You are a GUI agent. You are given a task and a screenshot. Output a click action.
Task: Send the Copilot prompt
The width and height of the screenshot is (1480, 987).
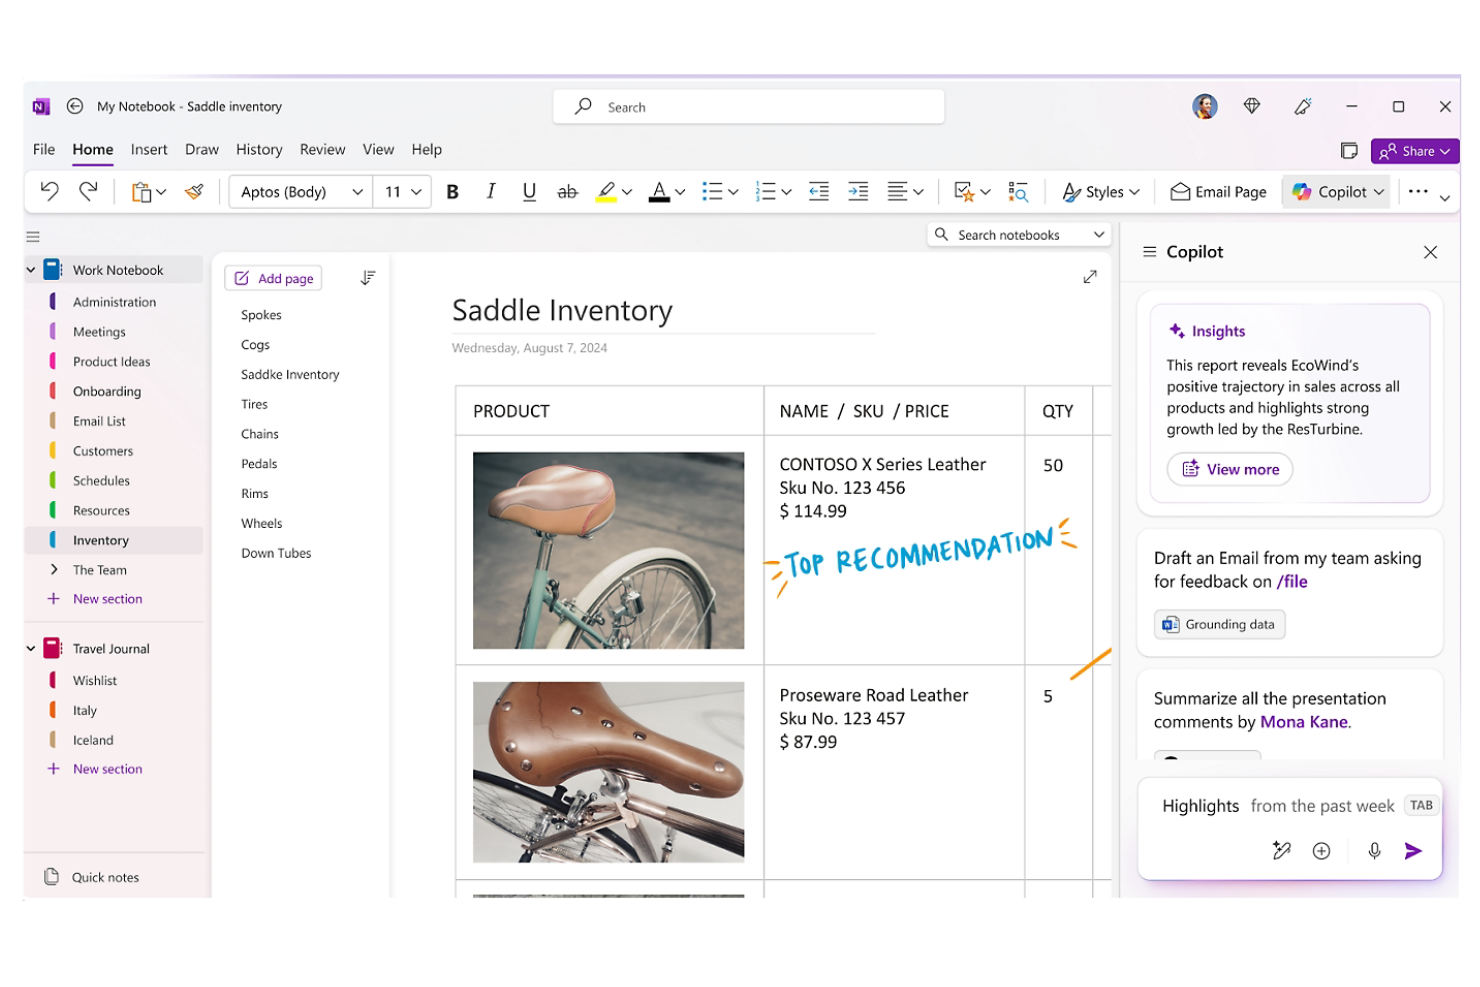pyautogui.click(x=1413, y=851)
